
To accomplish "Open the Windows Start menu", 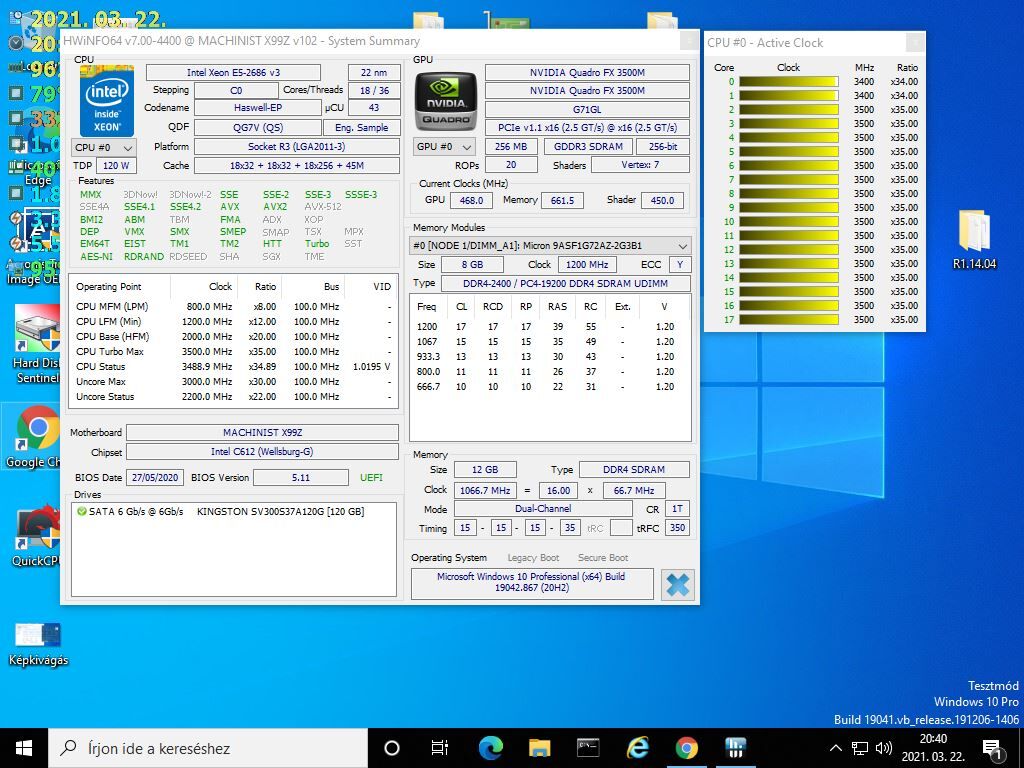I will (24, 748).
